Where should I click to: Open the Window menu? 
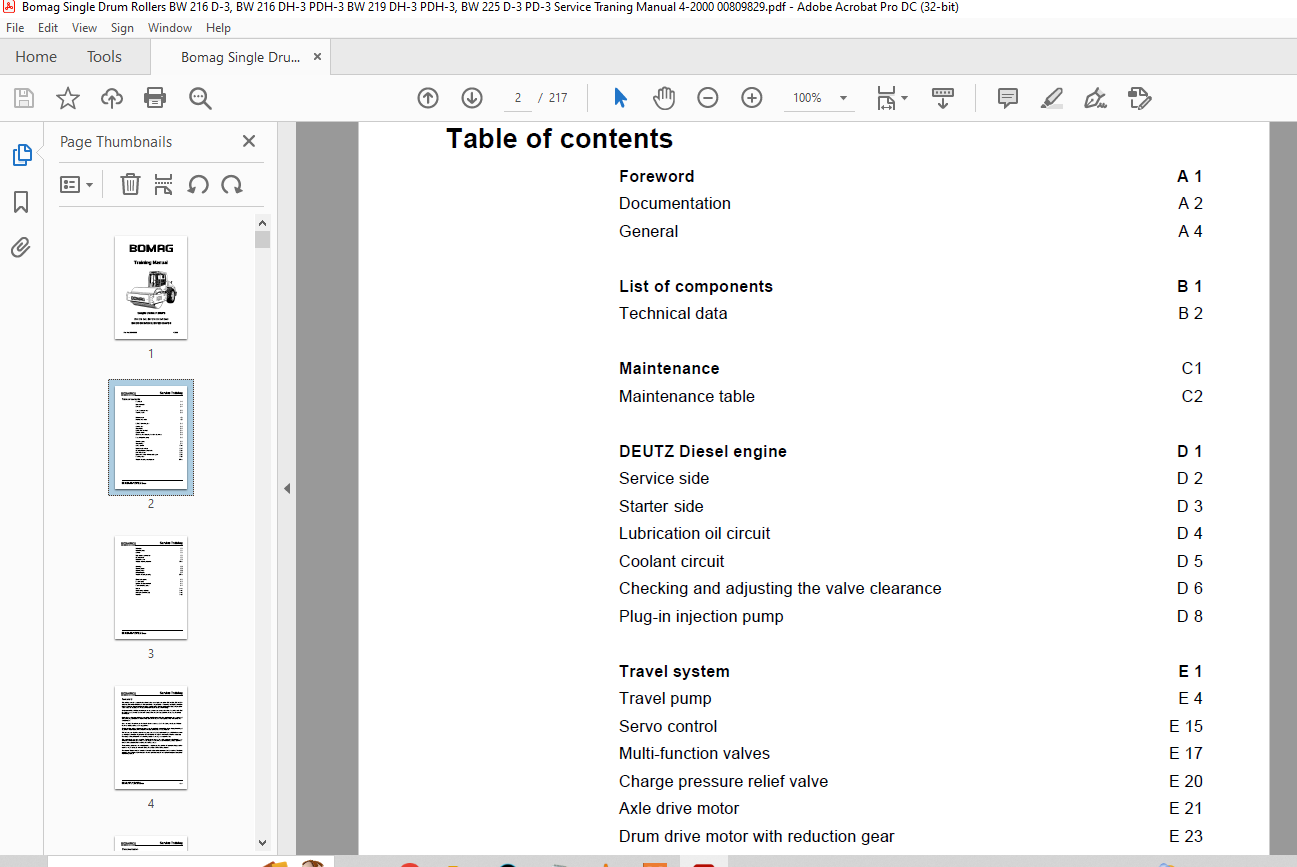pos(170,28)
